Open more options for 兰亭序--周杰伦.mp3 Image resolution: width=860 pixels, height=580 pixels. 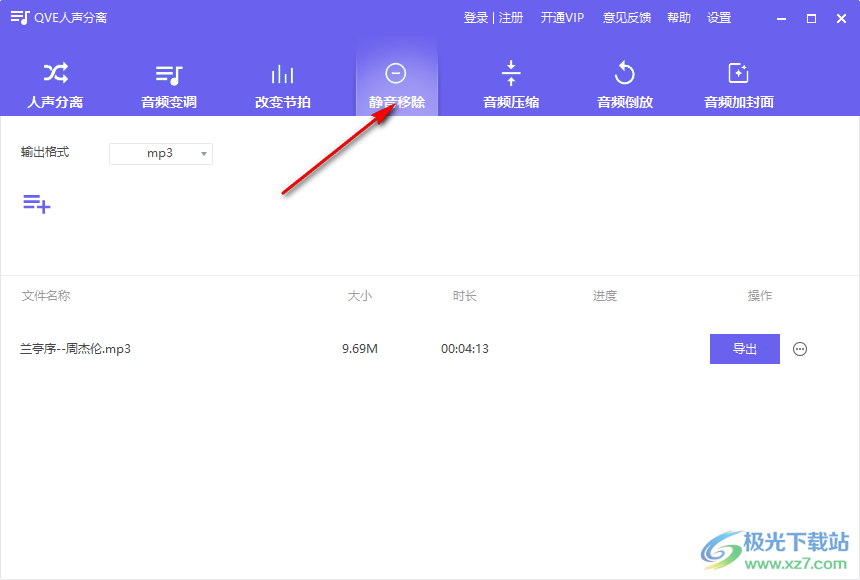(x=799, y=348)
